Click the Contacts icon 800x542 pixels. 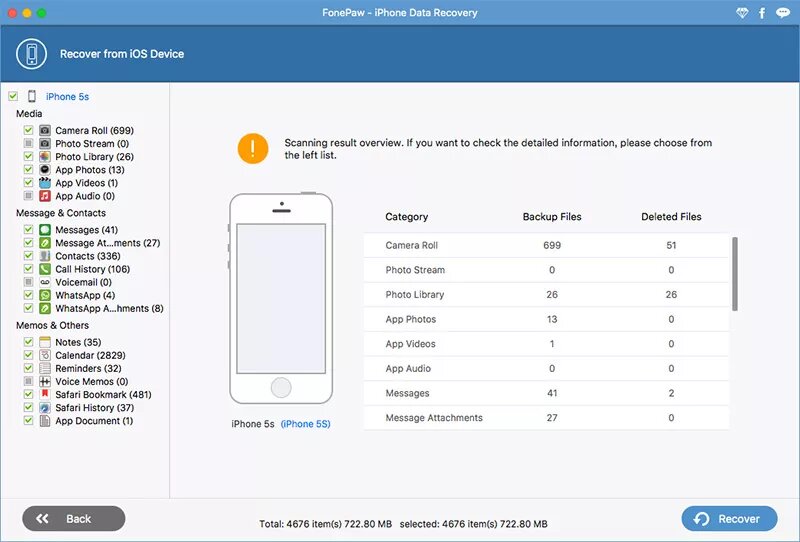click(x=45, y=256)
